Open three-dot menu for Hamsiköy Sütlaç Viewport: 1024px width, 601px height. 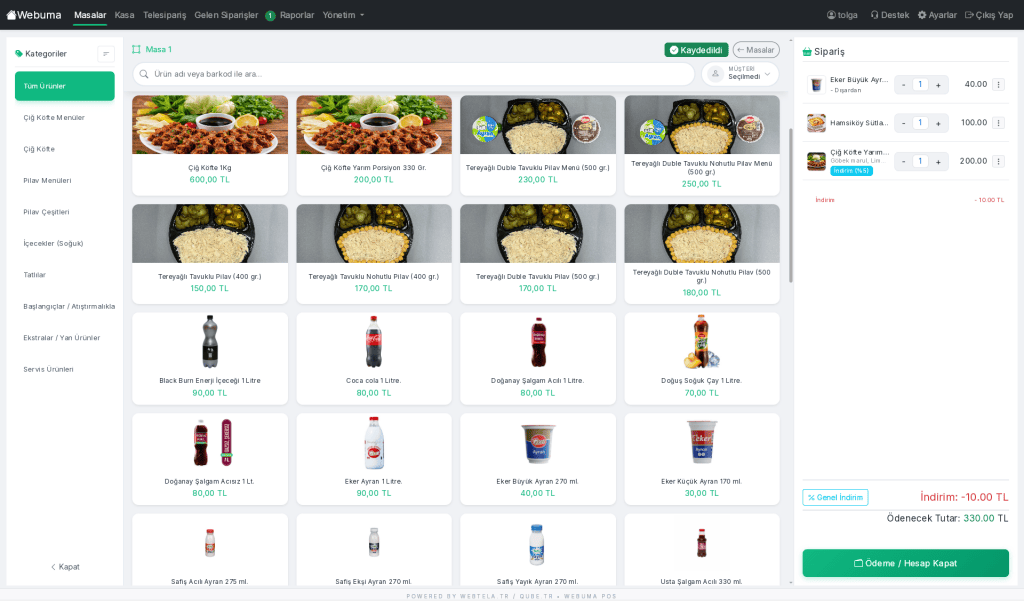coord(998,123)
